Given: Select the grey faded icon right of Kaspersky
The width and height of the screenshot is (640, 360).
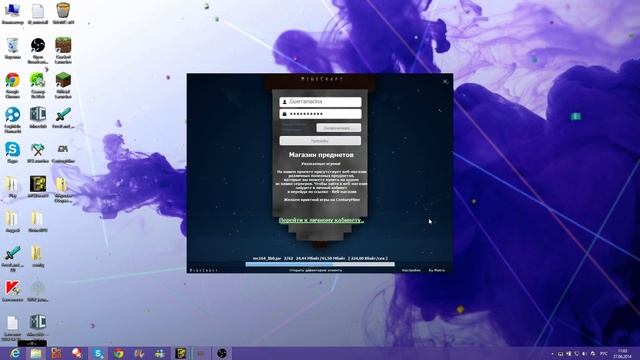Looking at the screenshot, I should (38, 291).
